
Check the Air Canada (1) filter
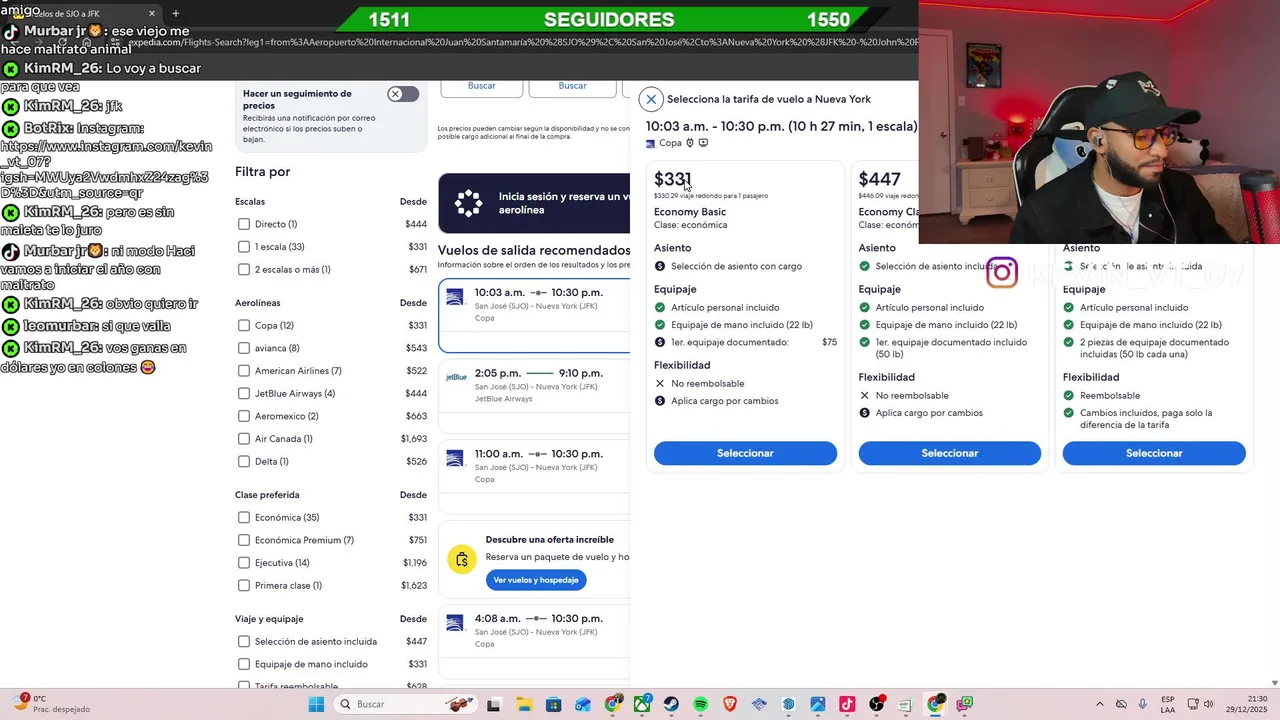pos(244,439)
